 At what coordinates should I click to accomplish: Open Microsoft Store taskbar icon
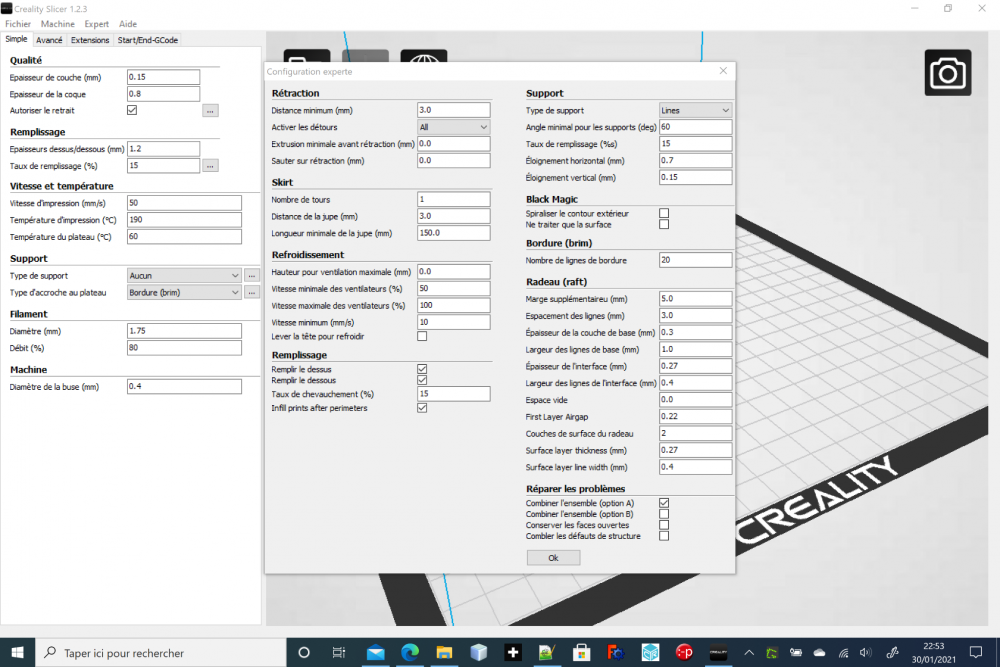tap(581, 652)
